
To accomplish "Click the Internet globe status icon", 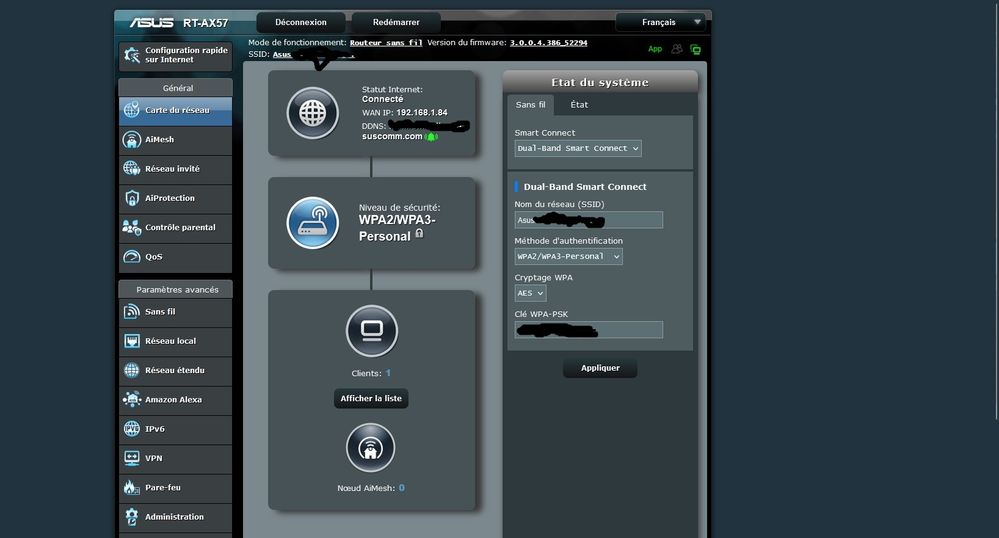I will (313, 112).
